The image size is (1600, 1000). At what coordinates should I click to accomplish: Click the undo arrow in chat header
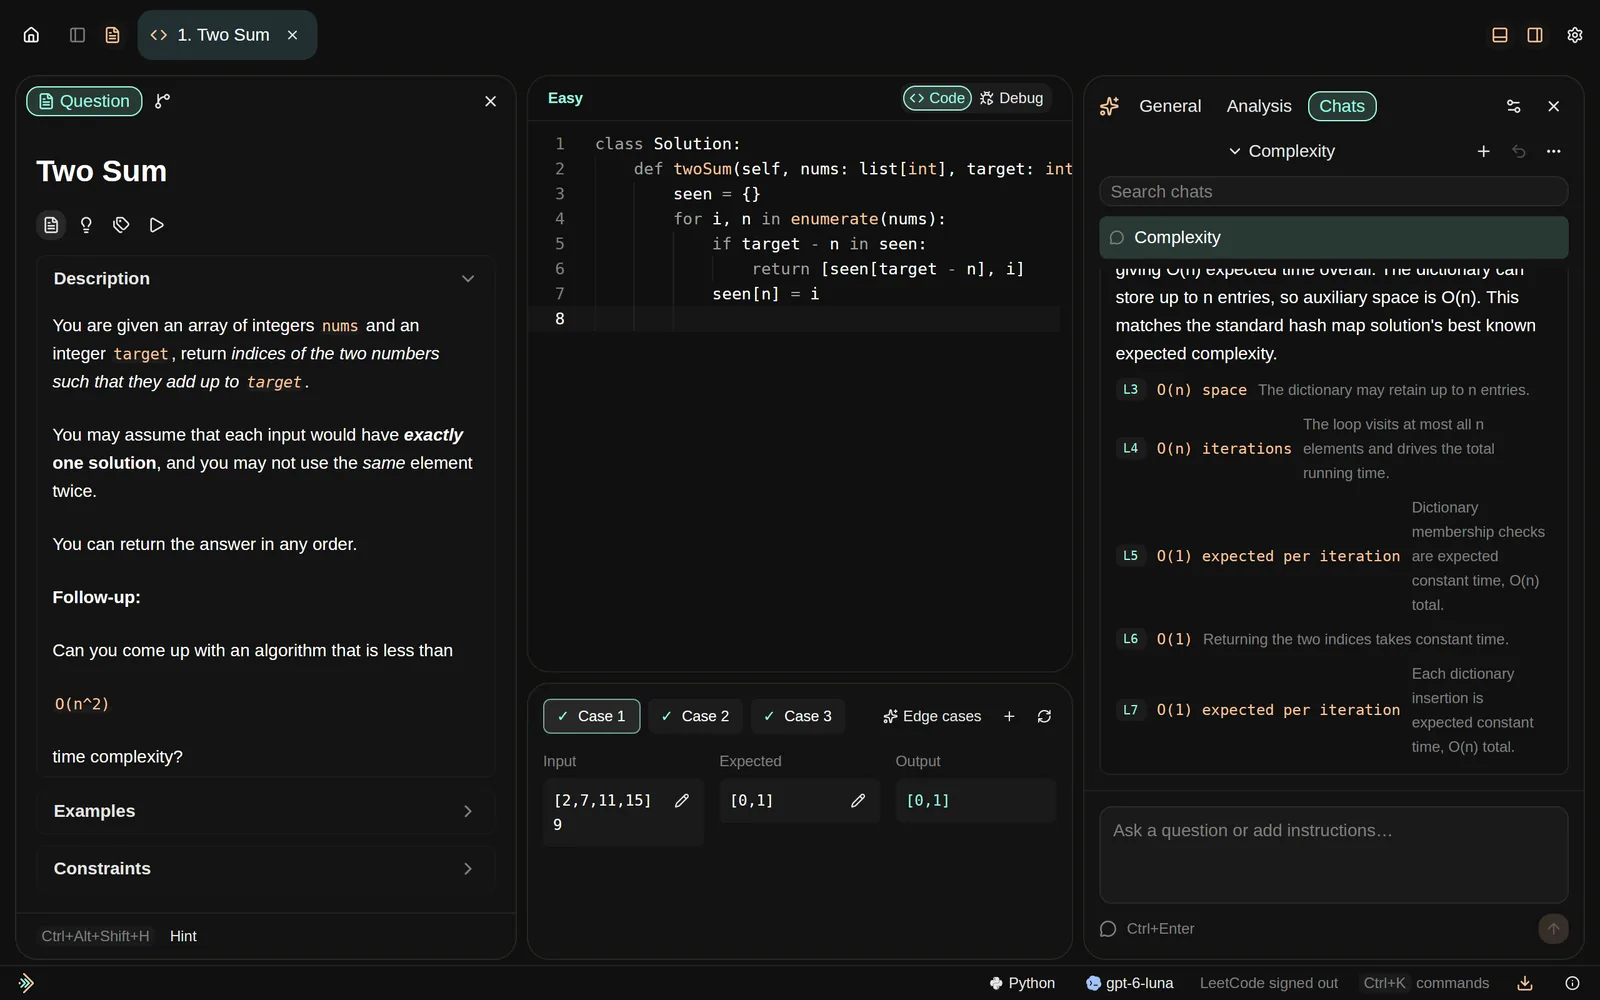click(x=1519, y=151)
